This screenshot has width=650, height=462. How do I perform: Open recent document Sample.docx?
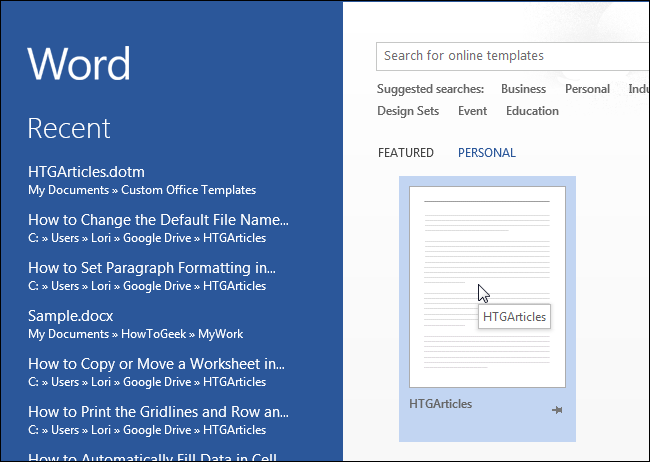pyautogui.click(x=70, y=316)
